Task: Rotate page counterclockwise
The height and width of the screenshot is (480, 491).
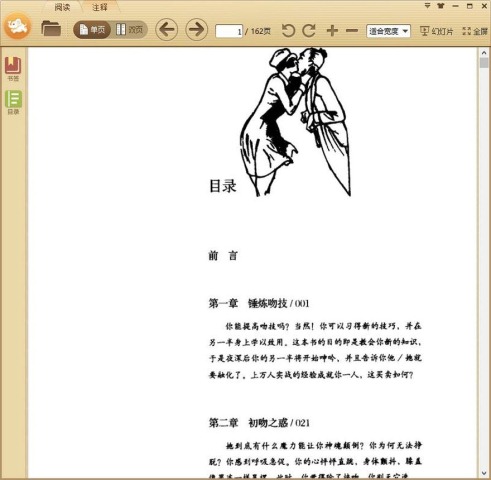Action: click(288, 31)
